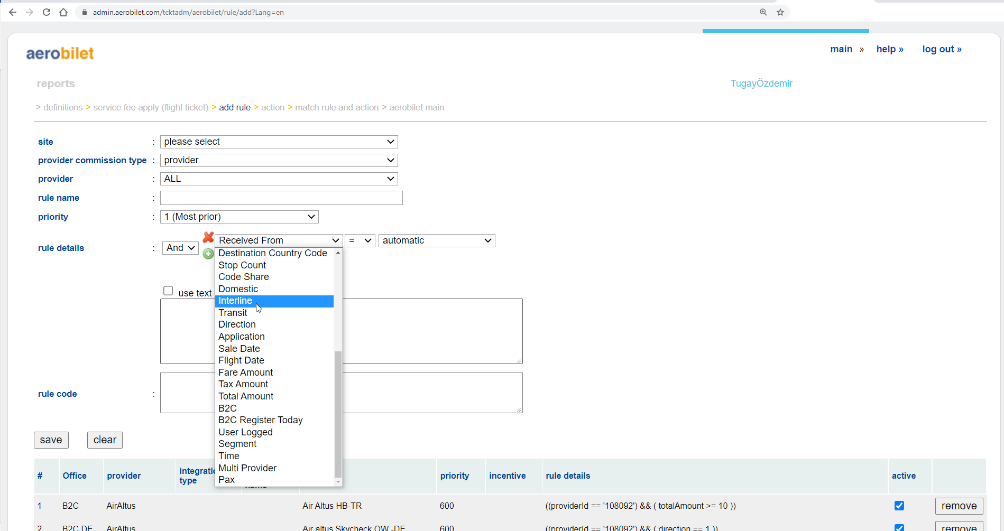Screen dimensions: 1004x531
Task: Click the browser home icon
Action: 63,12
